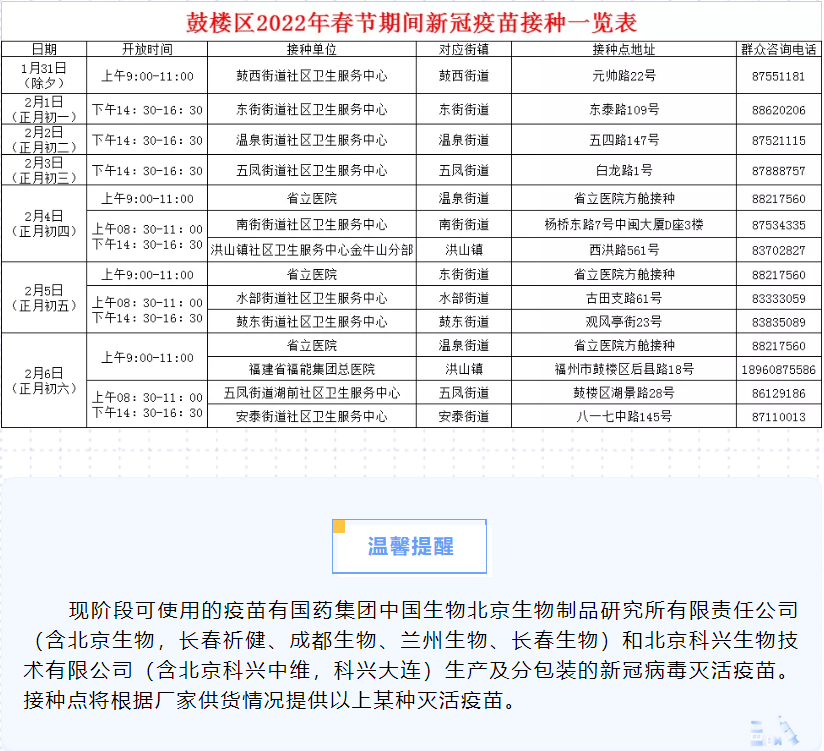The height and width of the screenshot is (751, 824).
Task: Click the 群众咨询电话 column header
Action: [x=779, y=49]
